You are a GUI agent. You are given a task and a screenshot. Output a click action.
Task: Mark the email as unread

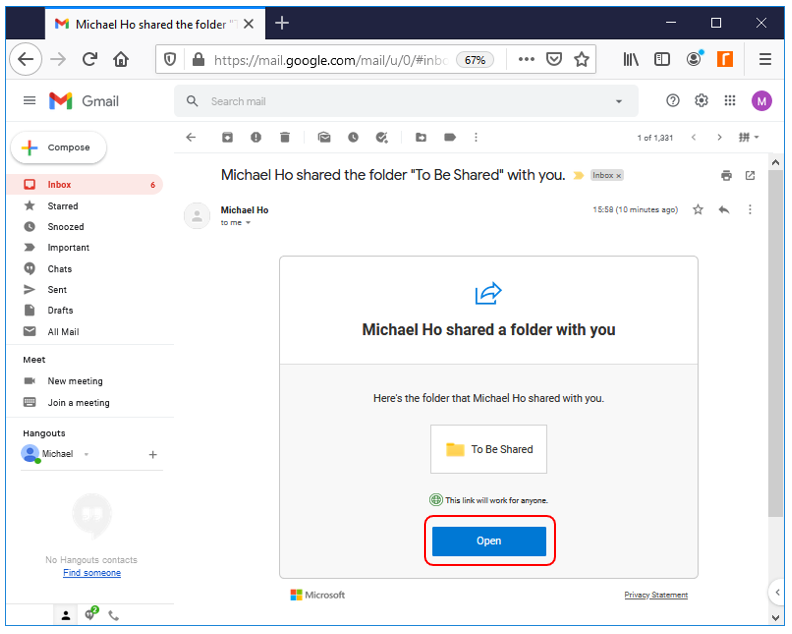coord(324,137)
